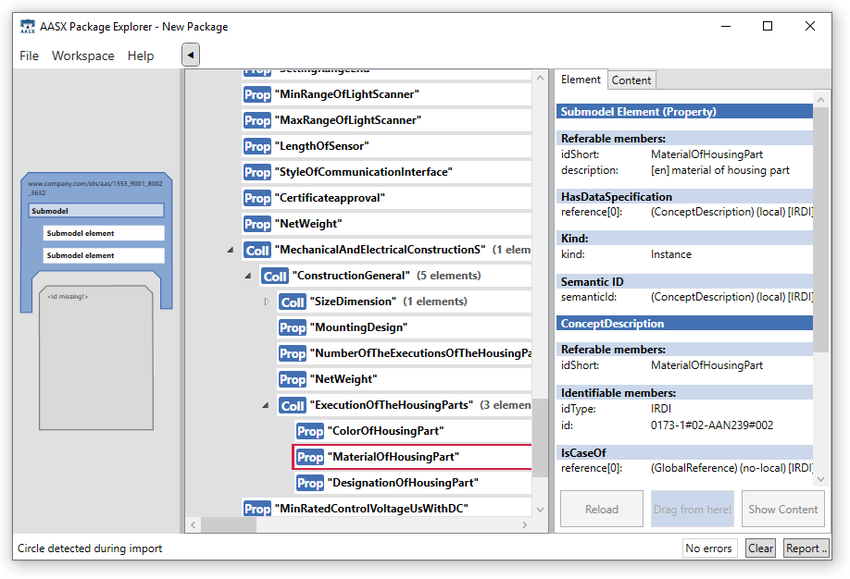
Task: Click the Prop icon beside Certificateapproval
Action: (257, 198)
